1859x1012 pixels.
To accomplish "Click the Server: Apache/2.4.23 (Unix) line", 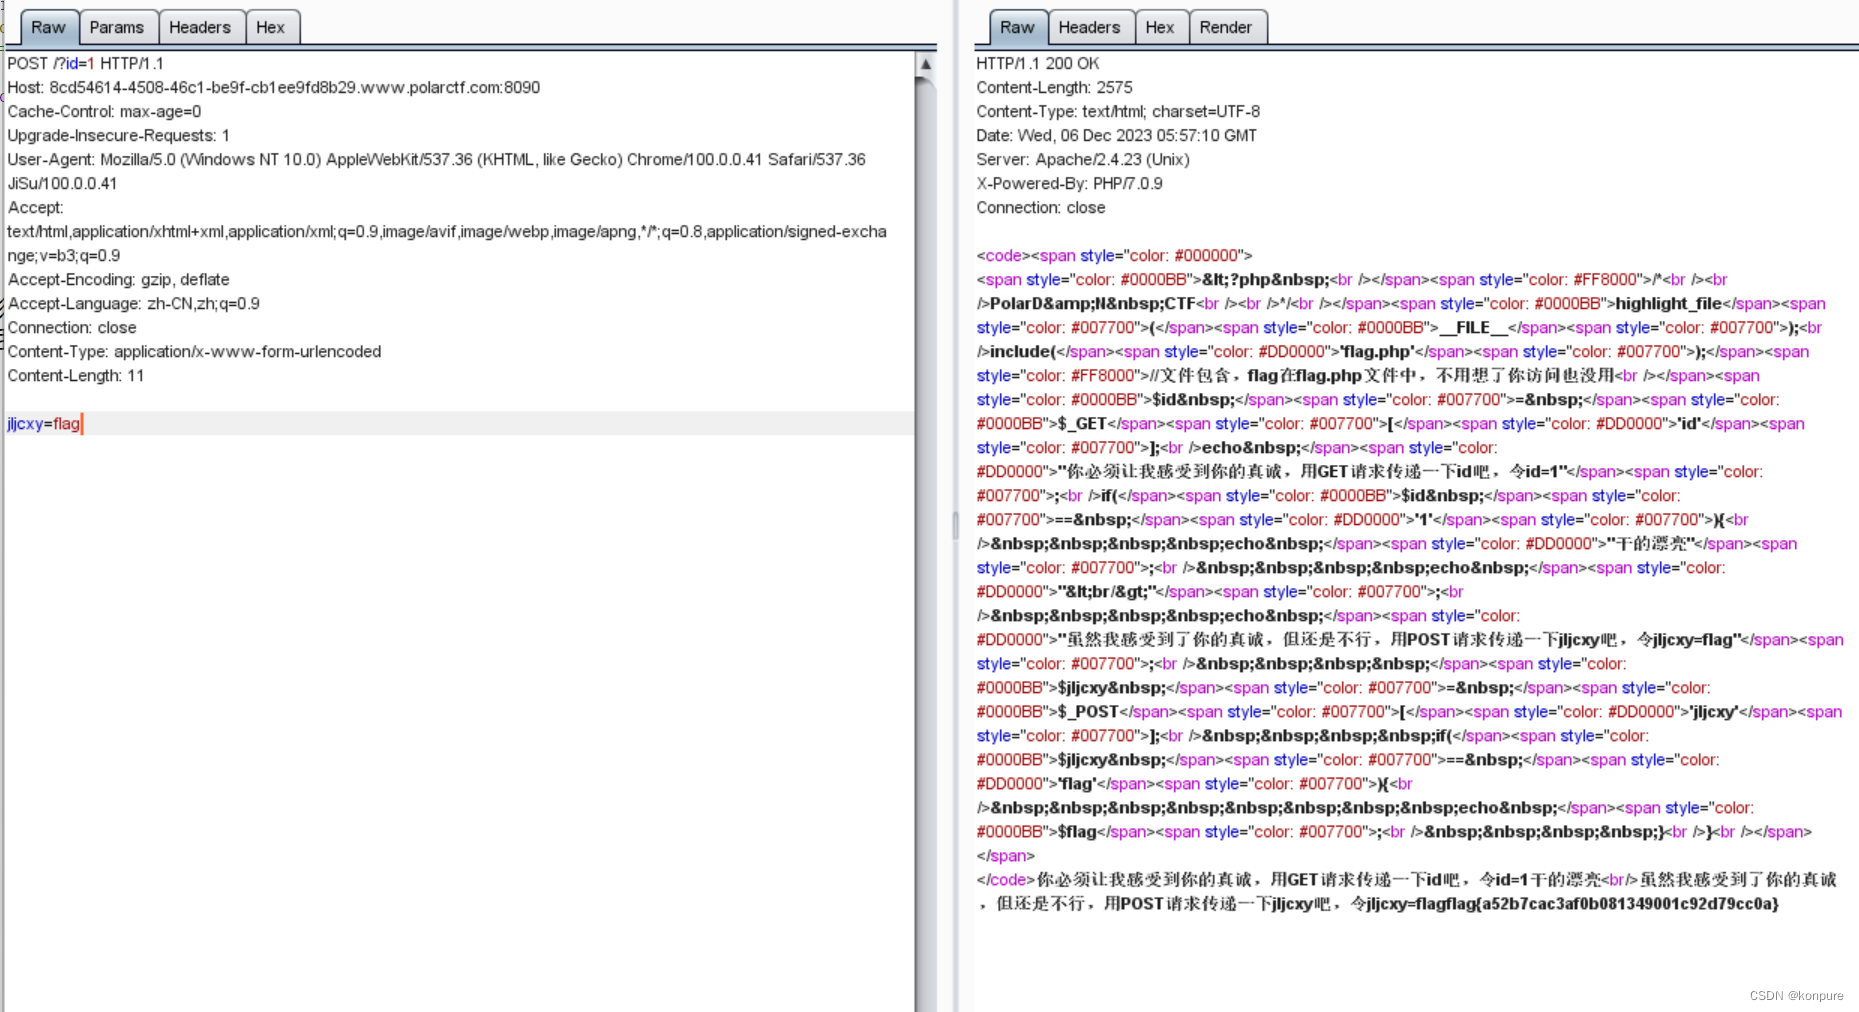I will (1083, 159).
